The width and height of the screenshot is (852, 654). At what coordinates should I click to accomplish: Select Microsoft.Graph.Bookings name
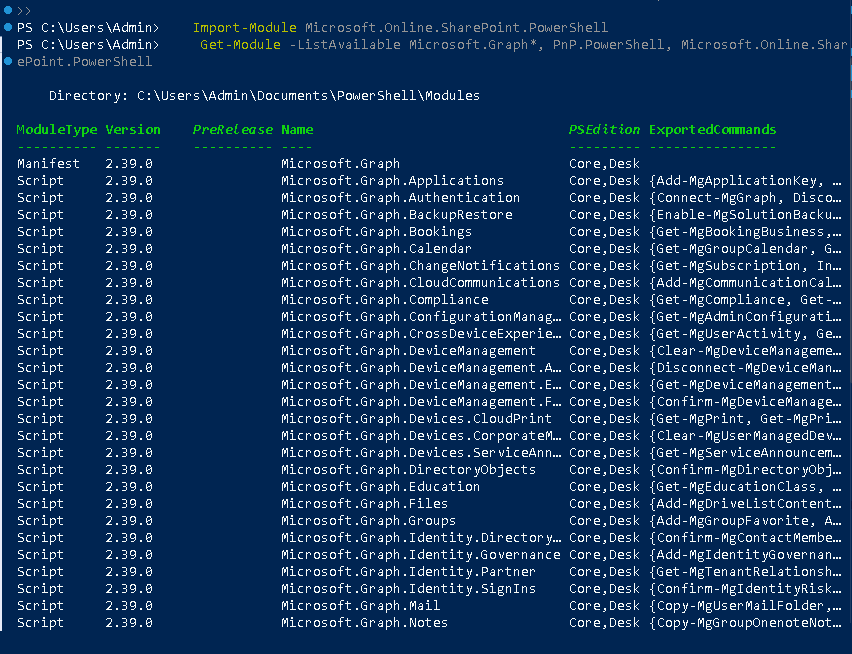(x=377, y=232)
